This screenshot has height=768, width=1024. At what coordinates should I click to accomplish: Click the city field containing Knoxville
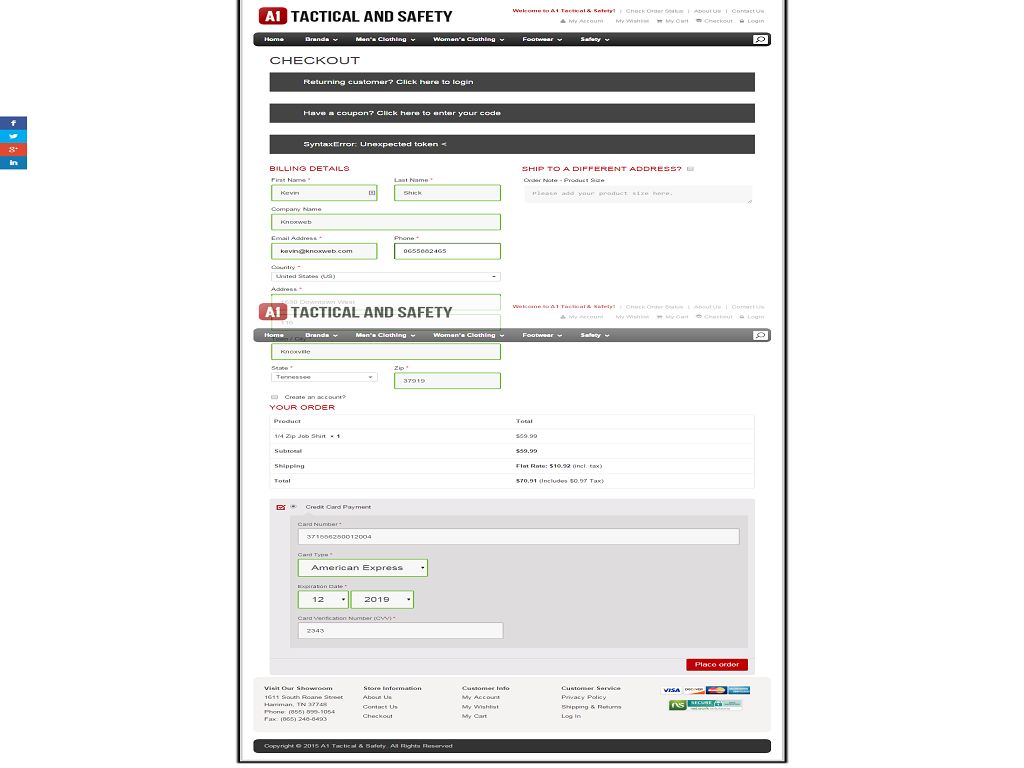(x=386, y=351)
